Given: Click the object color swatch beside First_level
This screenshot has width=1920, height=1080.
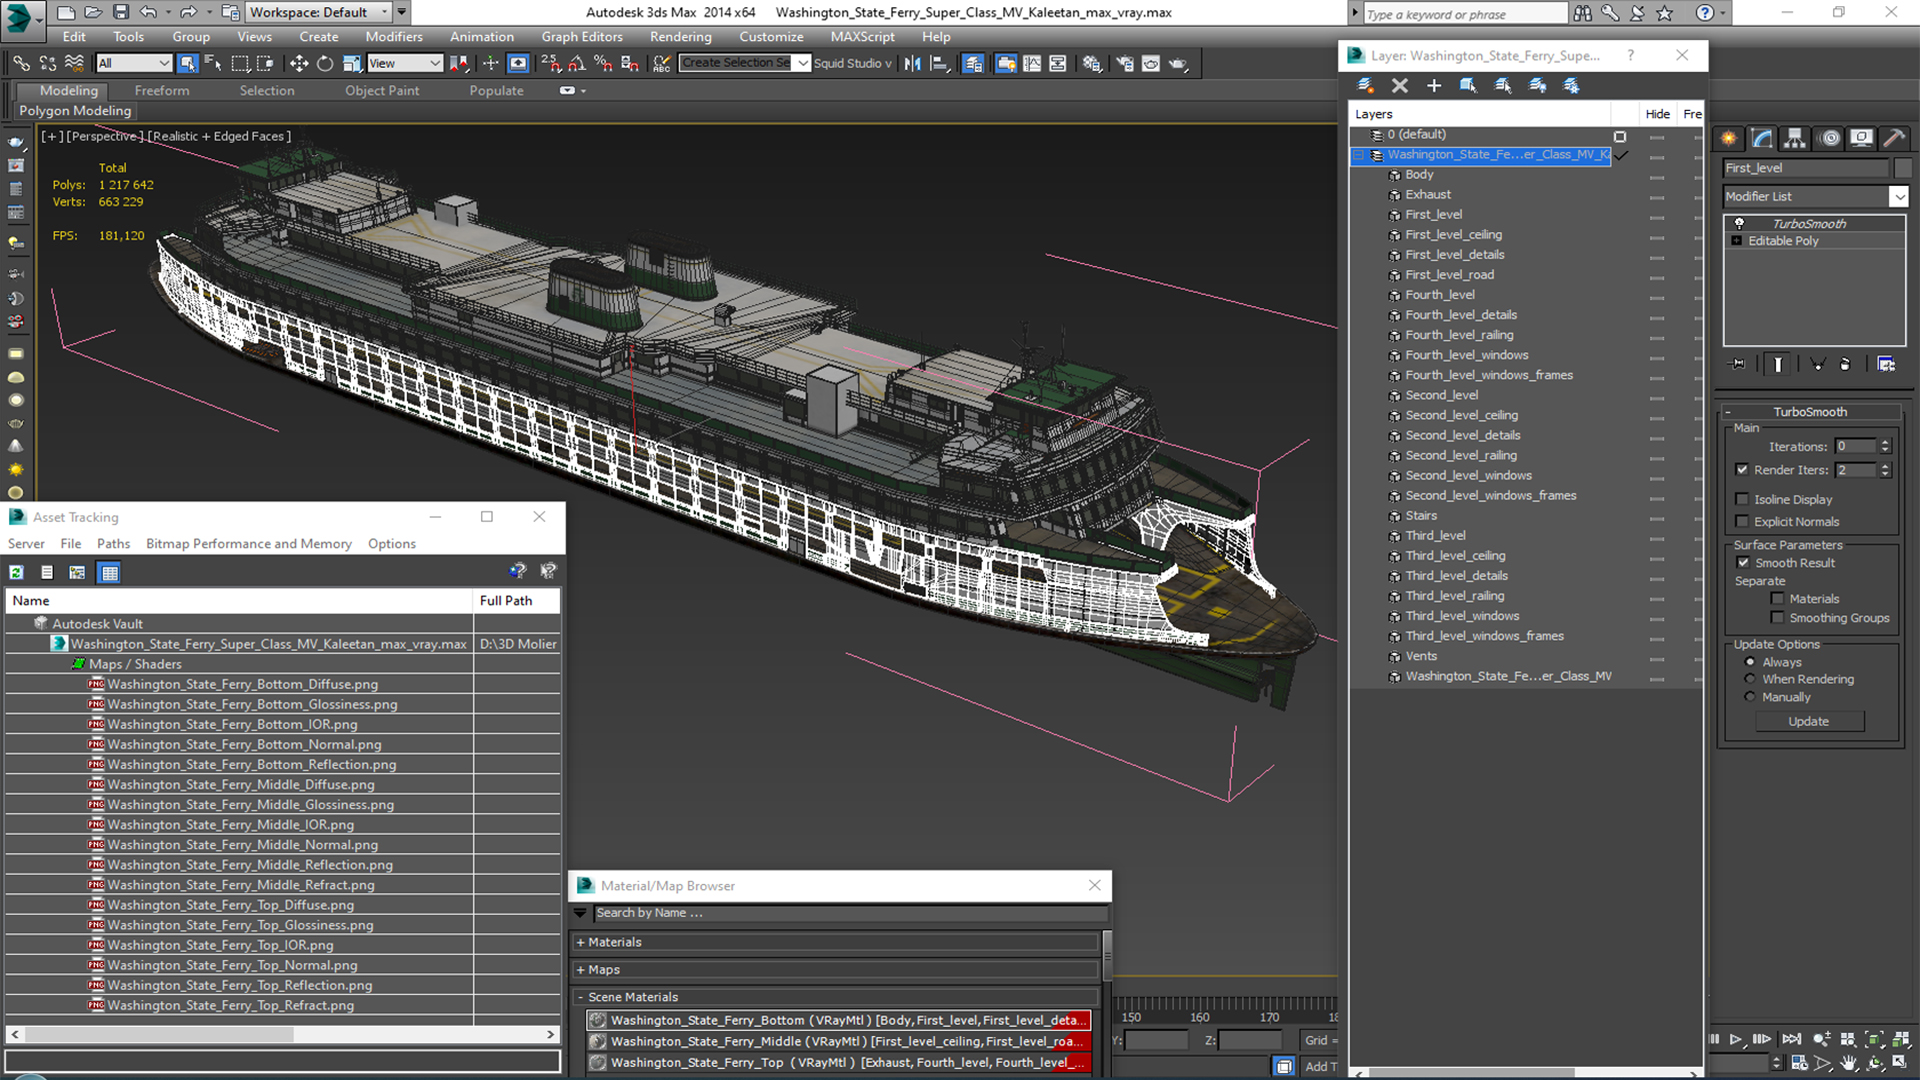Looking at the screenshot, I should [1902, 168].
